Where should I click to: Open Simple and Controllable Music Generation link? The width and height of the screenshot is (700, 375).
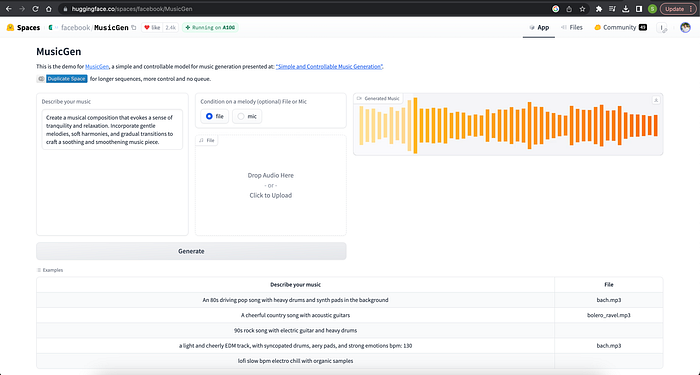pos(329,67)
